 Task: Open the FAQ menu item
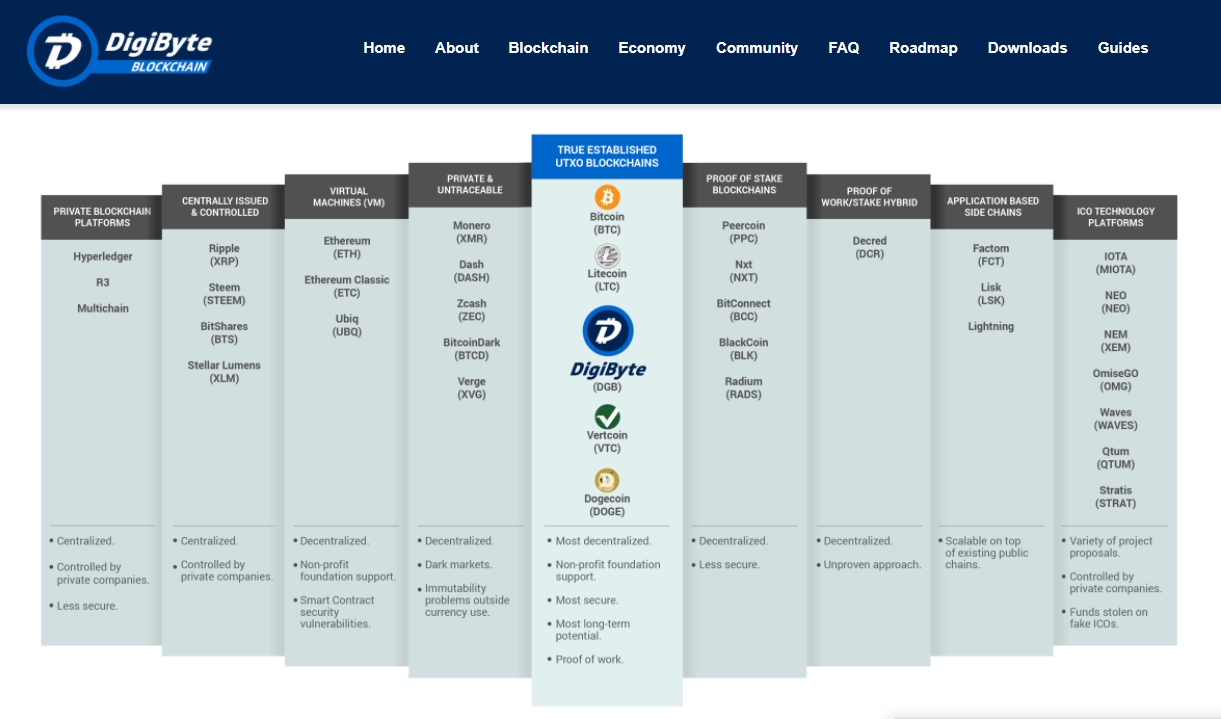(x=844, y=48)
